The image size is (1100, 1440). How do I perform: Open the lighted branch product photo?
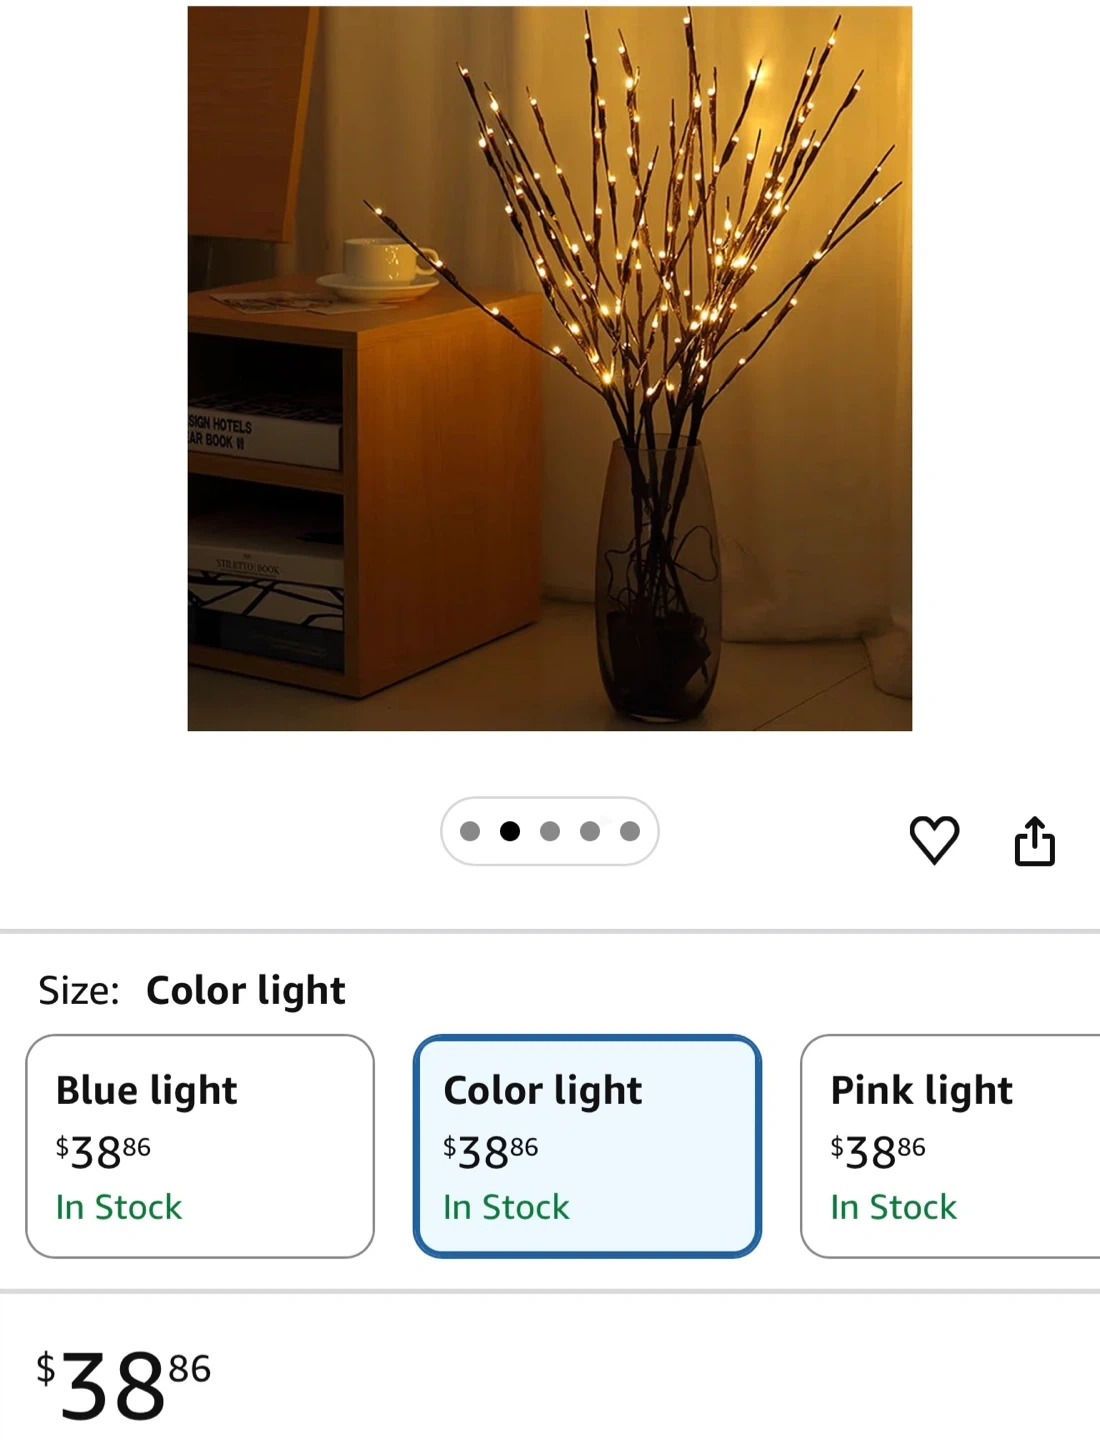tap(549, 368)
